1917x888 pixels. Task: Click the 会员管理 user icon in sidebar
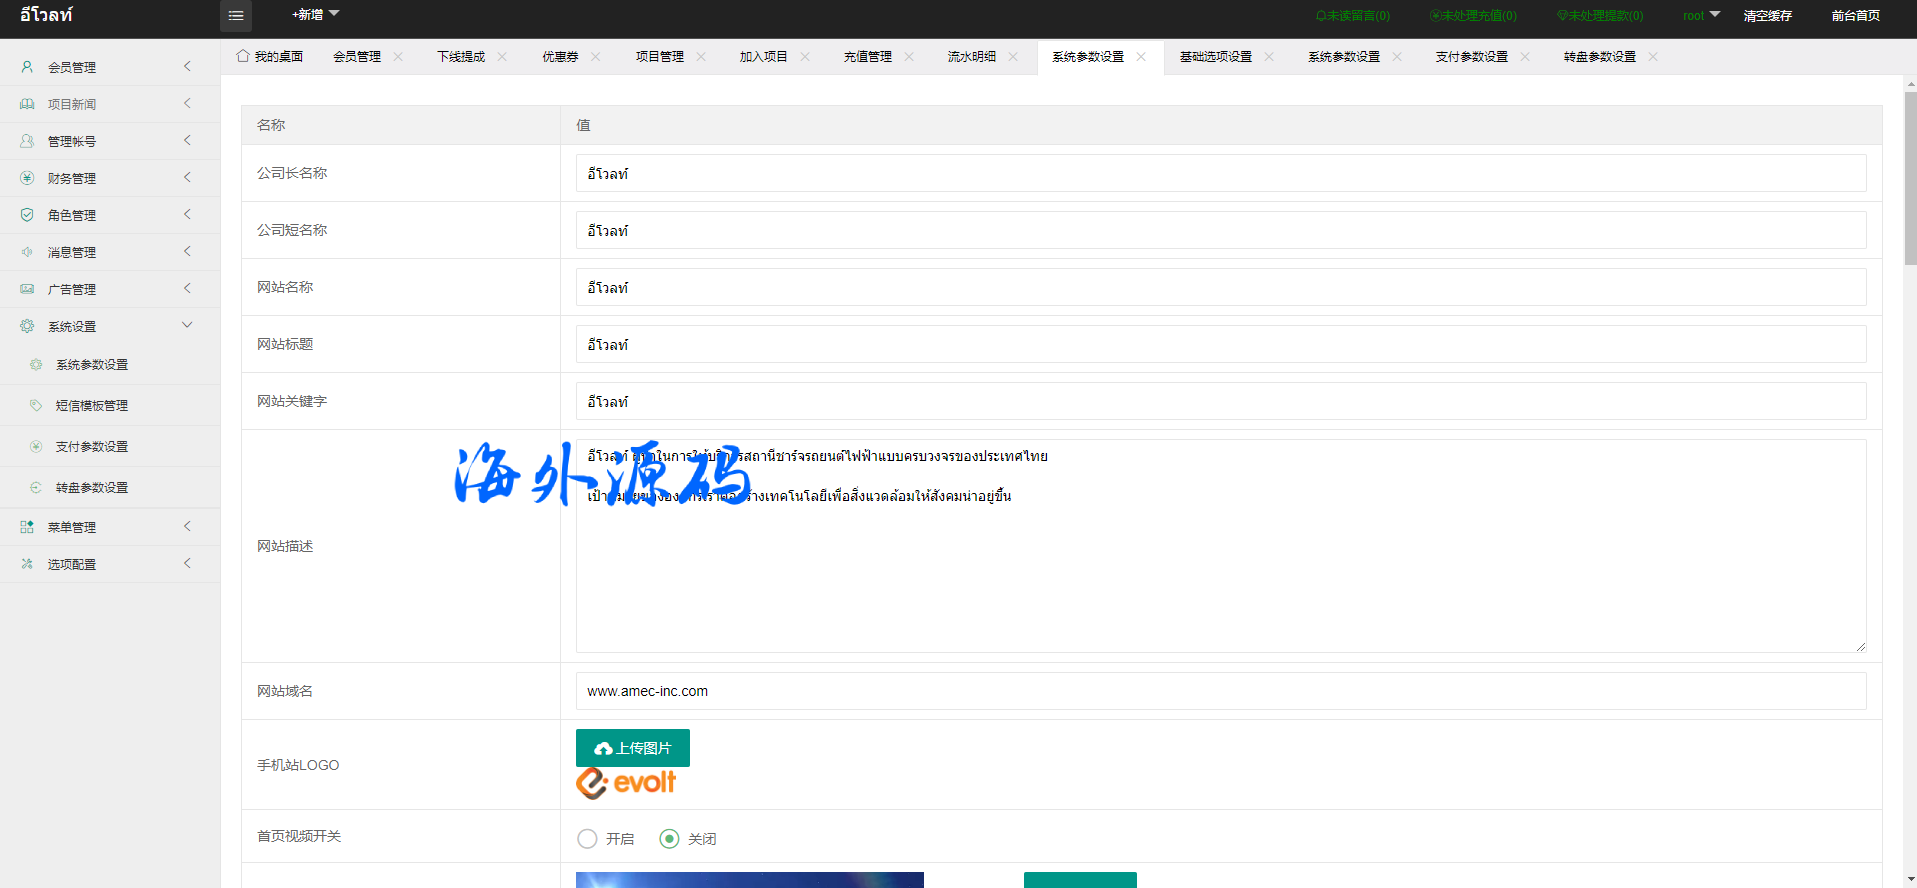[x=27, y=67]
